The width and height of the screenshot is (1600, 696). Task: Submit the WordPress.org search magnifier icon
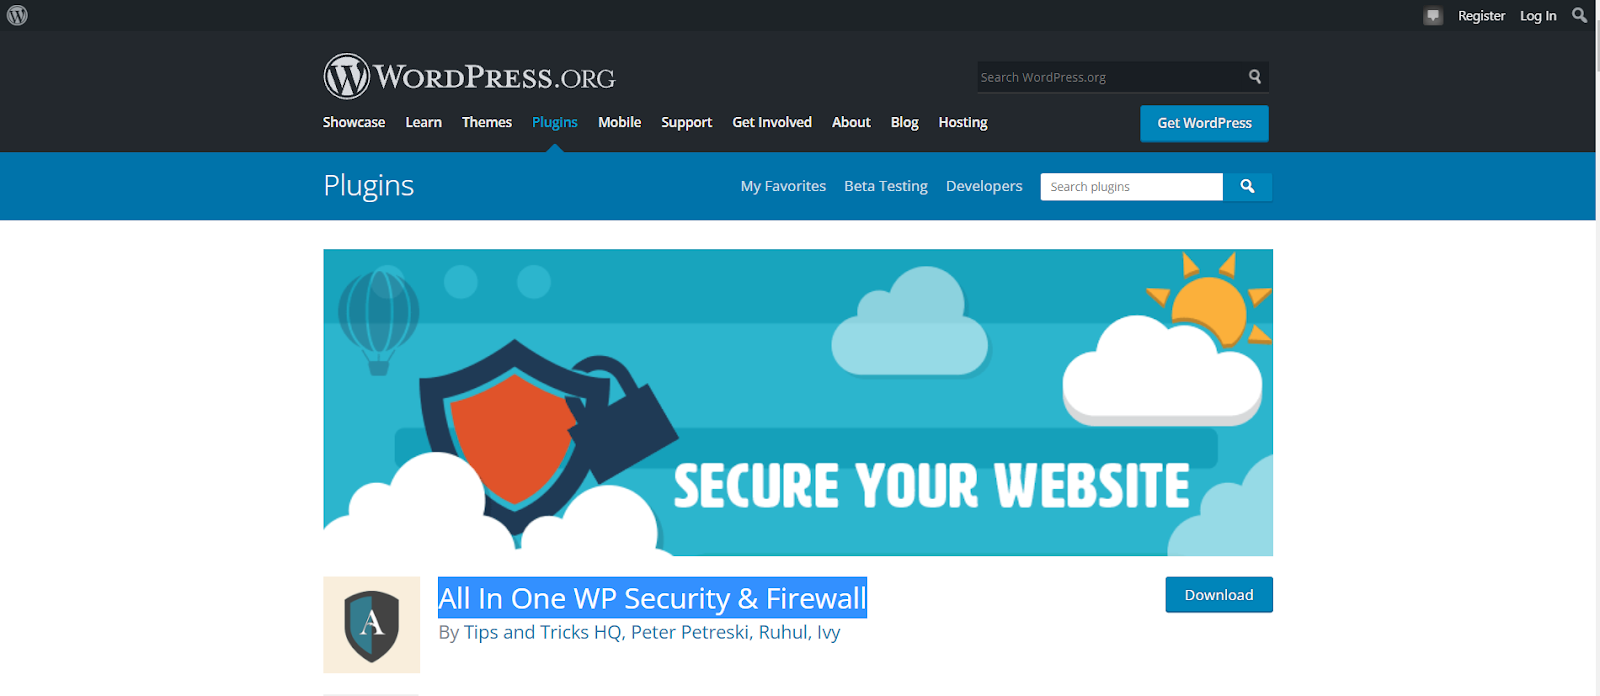tap(1255, 77)
